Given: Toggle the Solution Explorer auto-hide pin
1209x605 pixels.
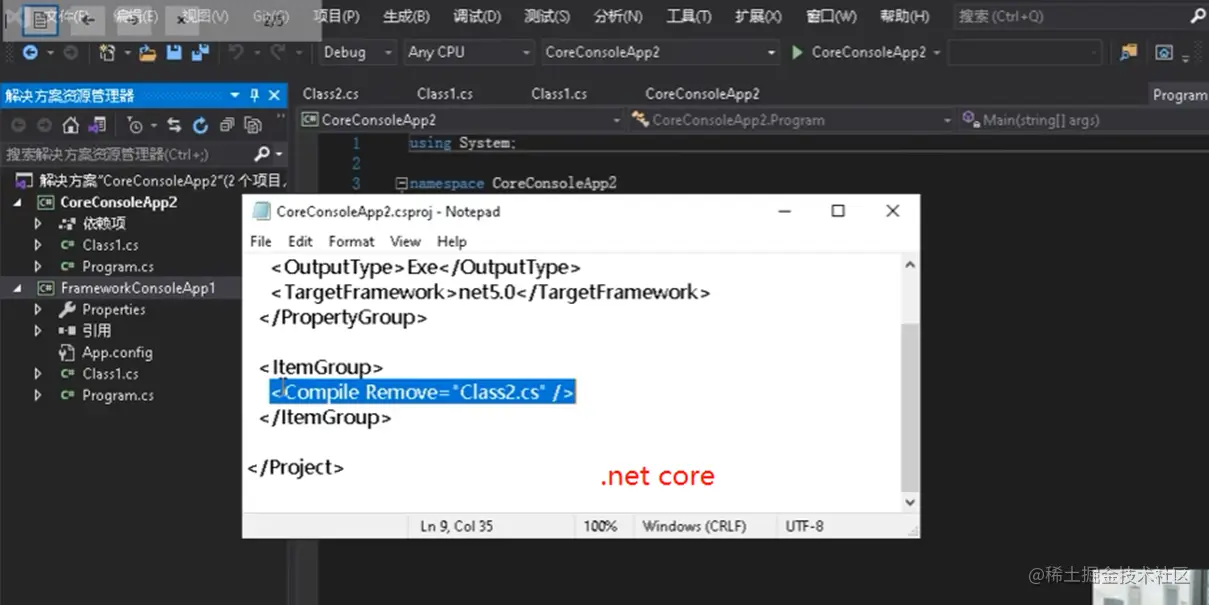Looking at the screenshot, I should coord(255,95).
